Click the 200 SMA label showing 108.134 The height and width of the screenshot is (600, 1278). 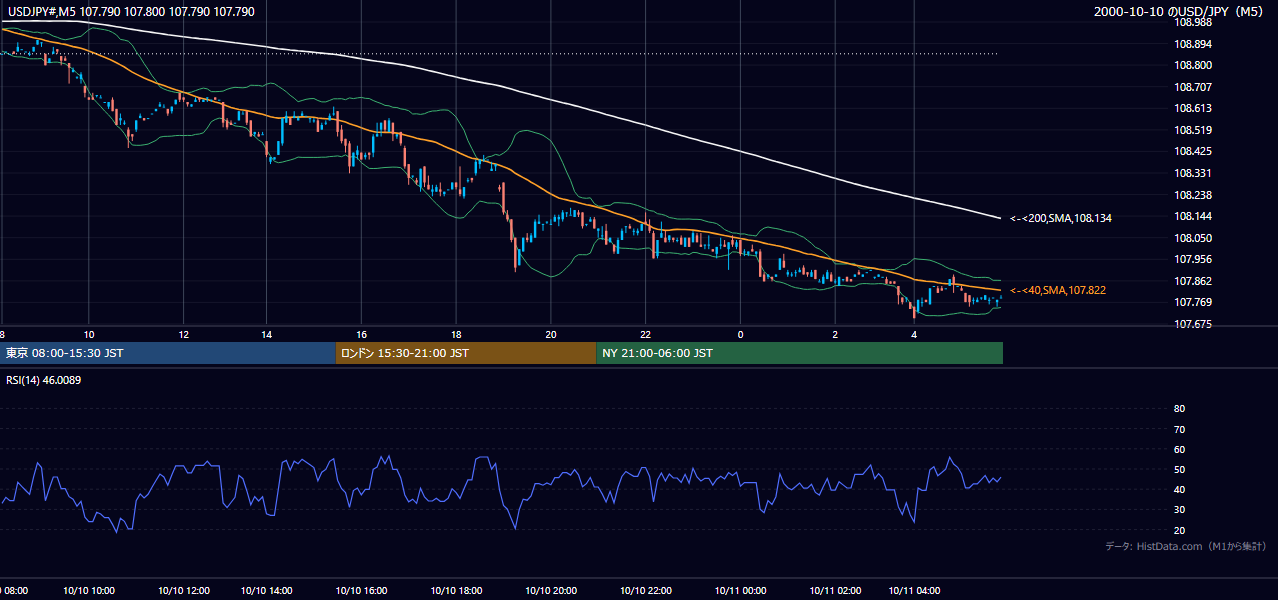point(1060,217)
